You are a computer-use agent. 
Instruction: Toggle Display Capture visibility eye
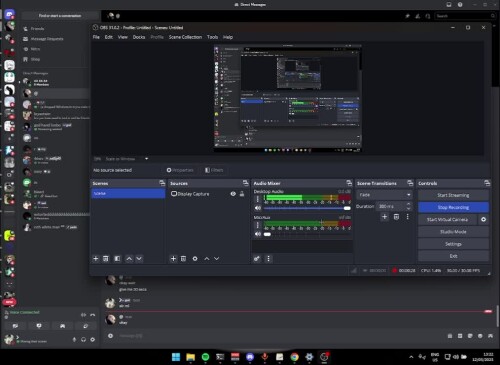[x=233, y=194]
